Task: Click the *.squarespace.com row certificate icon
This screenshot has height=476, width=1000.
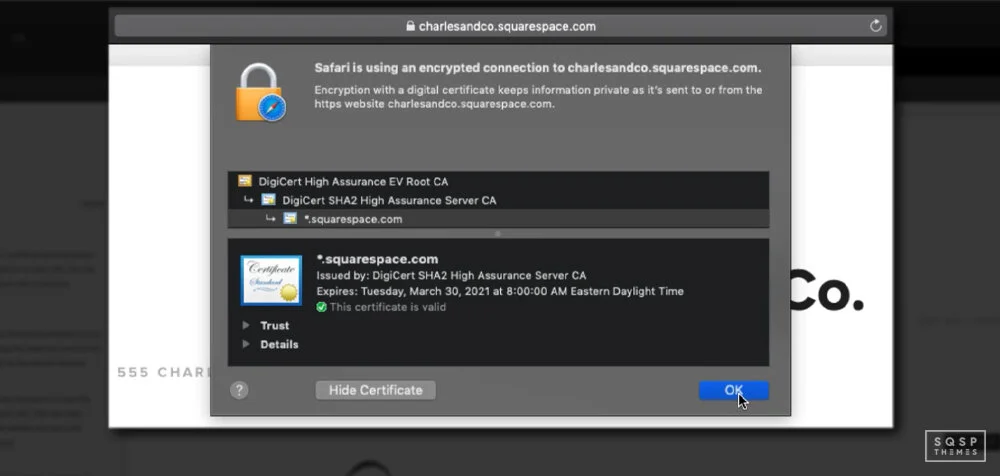Action: [x=290, y=219]
